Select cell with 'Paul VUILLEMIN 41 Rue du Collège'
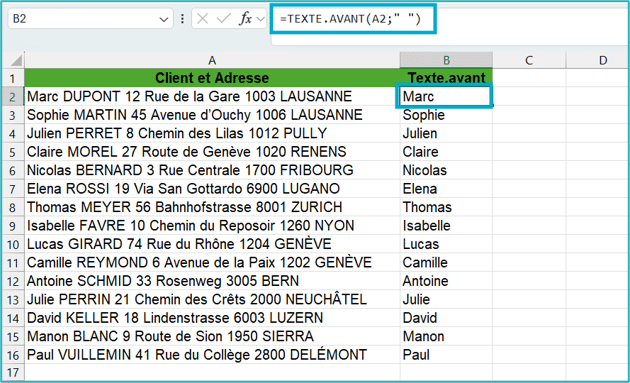 (212, 355)
